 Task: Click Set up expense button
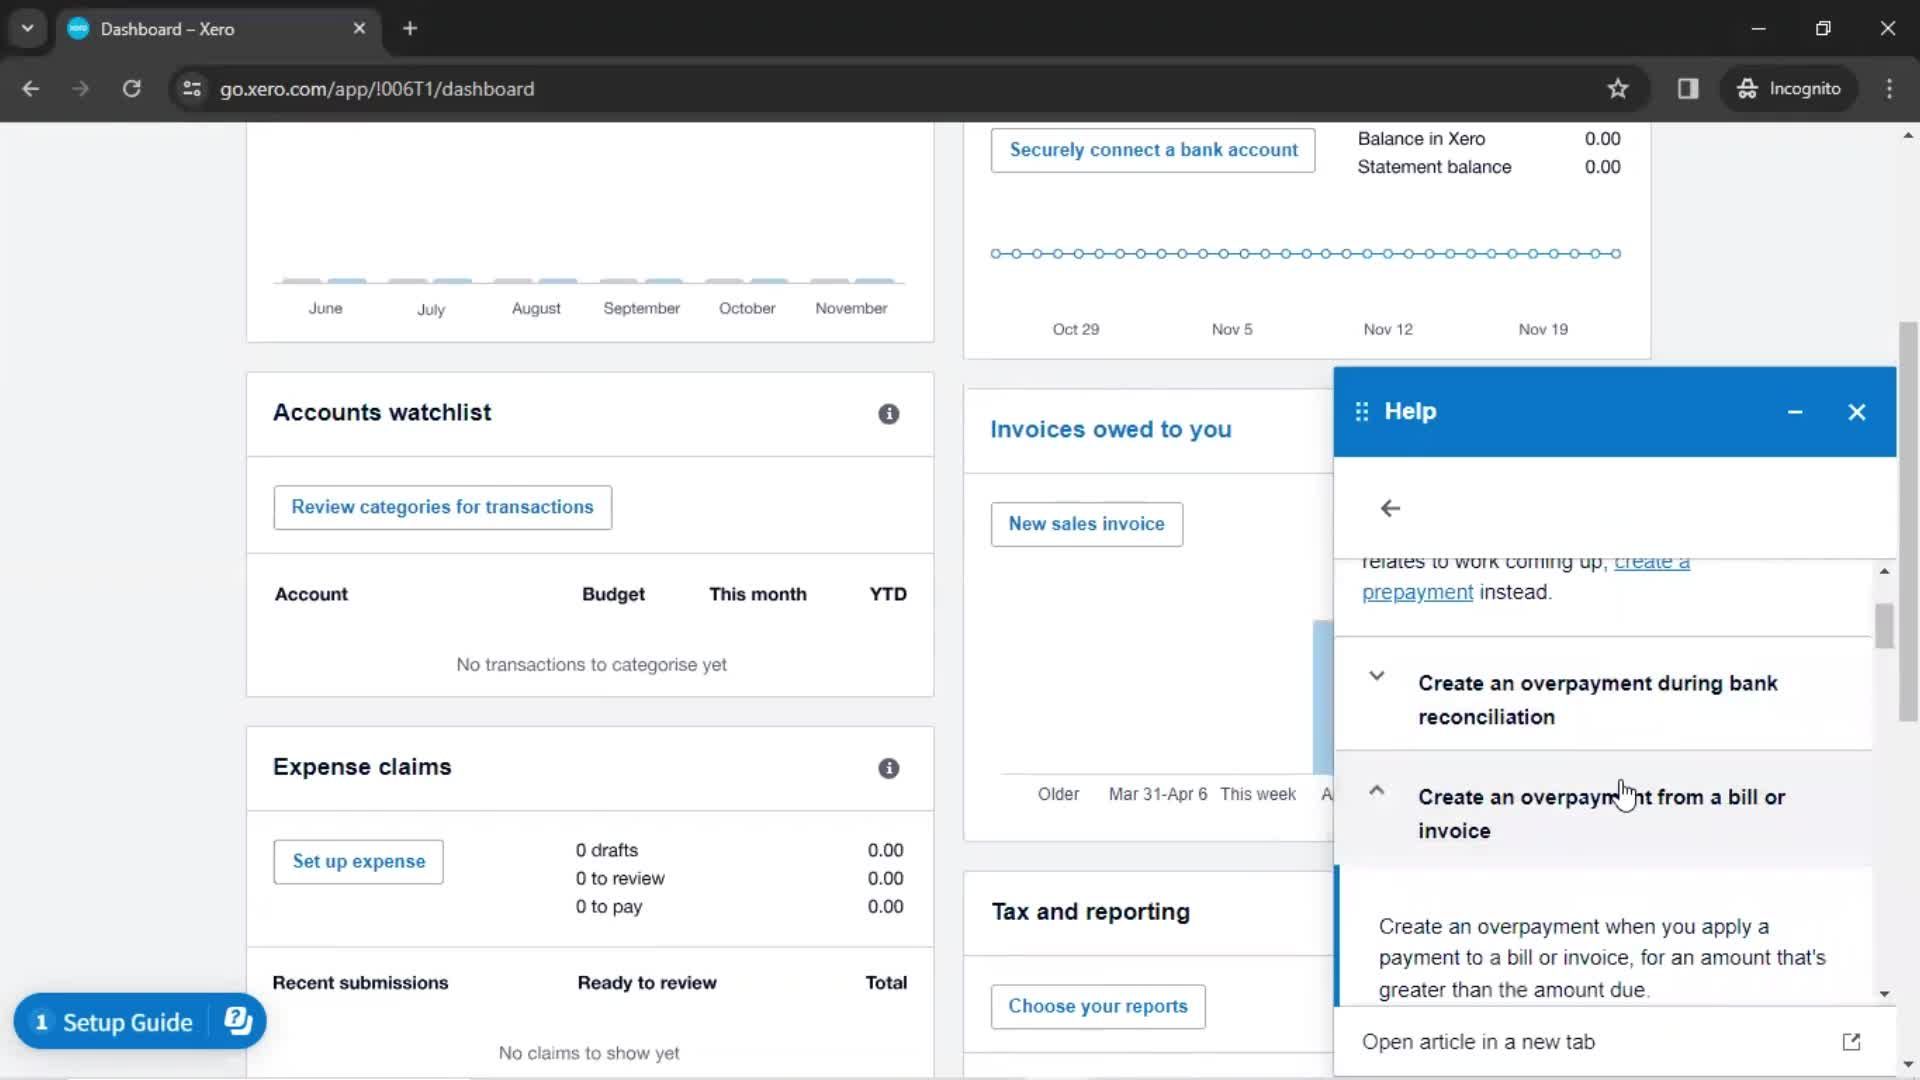pos(358,862)
